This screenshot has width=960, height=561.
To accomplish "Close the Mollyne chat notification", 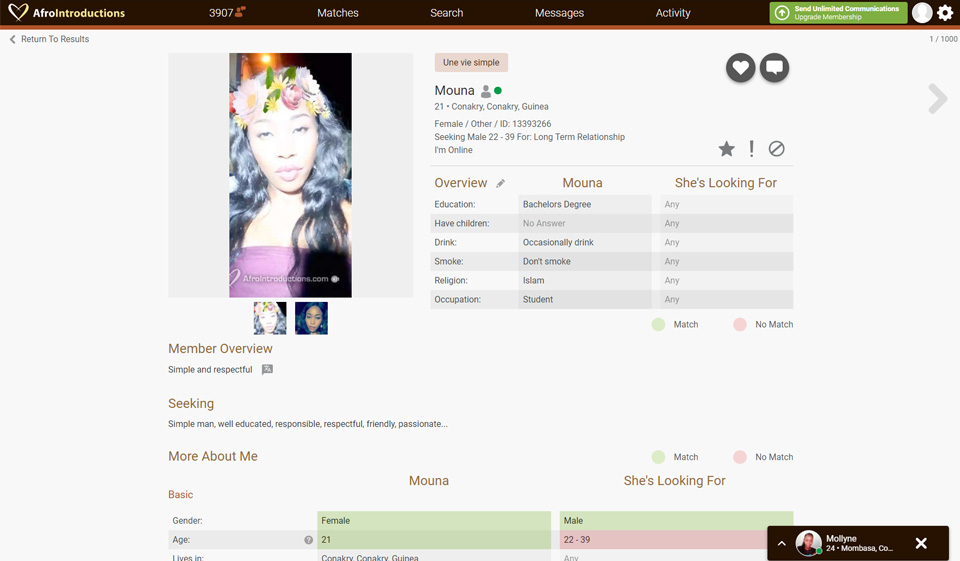I will [x=921, y=543].
